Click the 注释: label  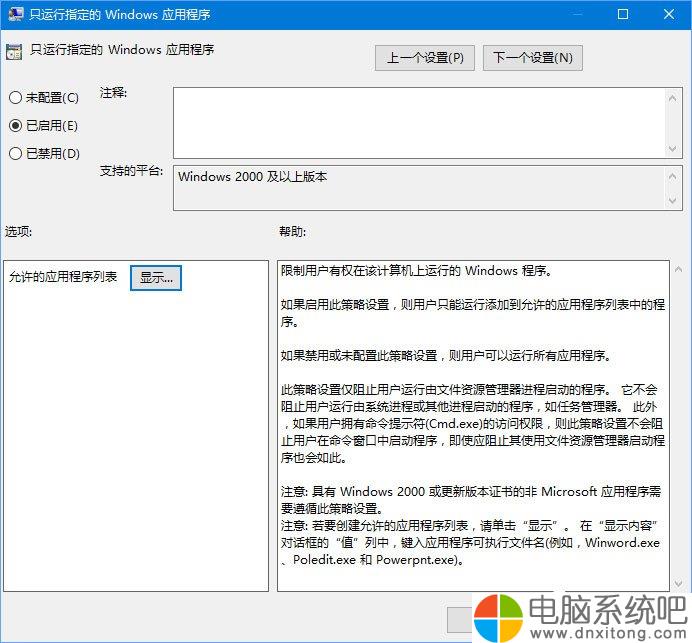[x=113, y=93]
